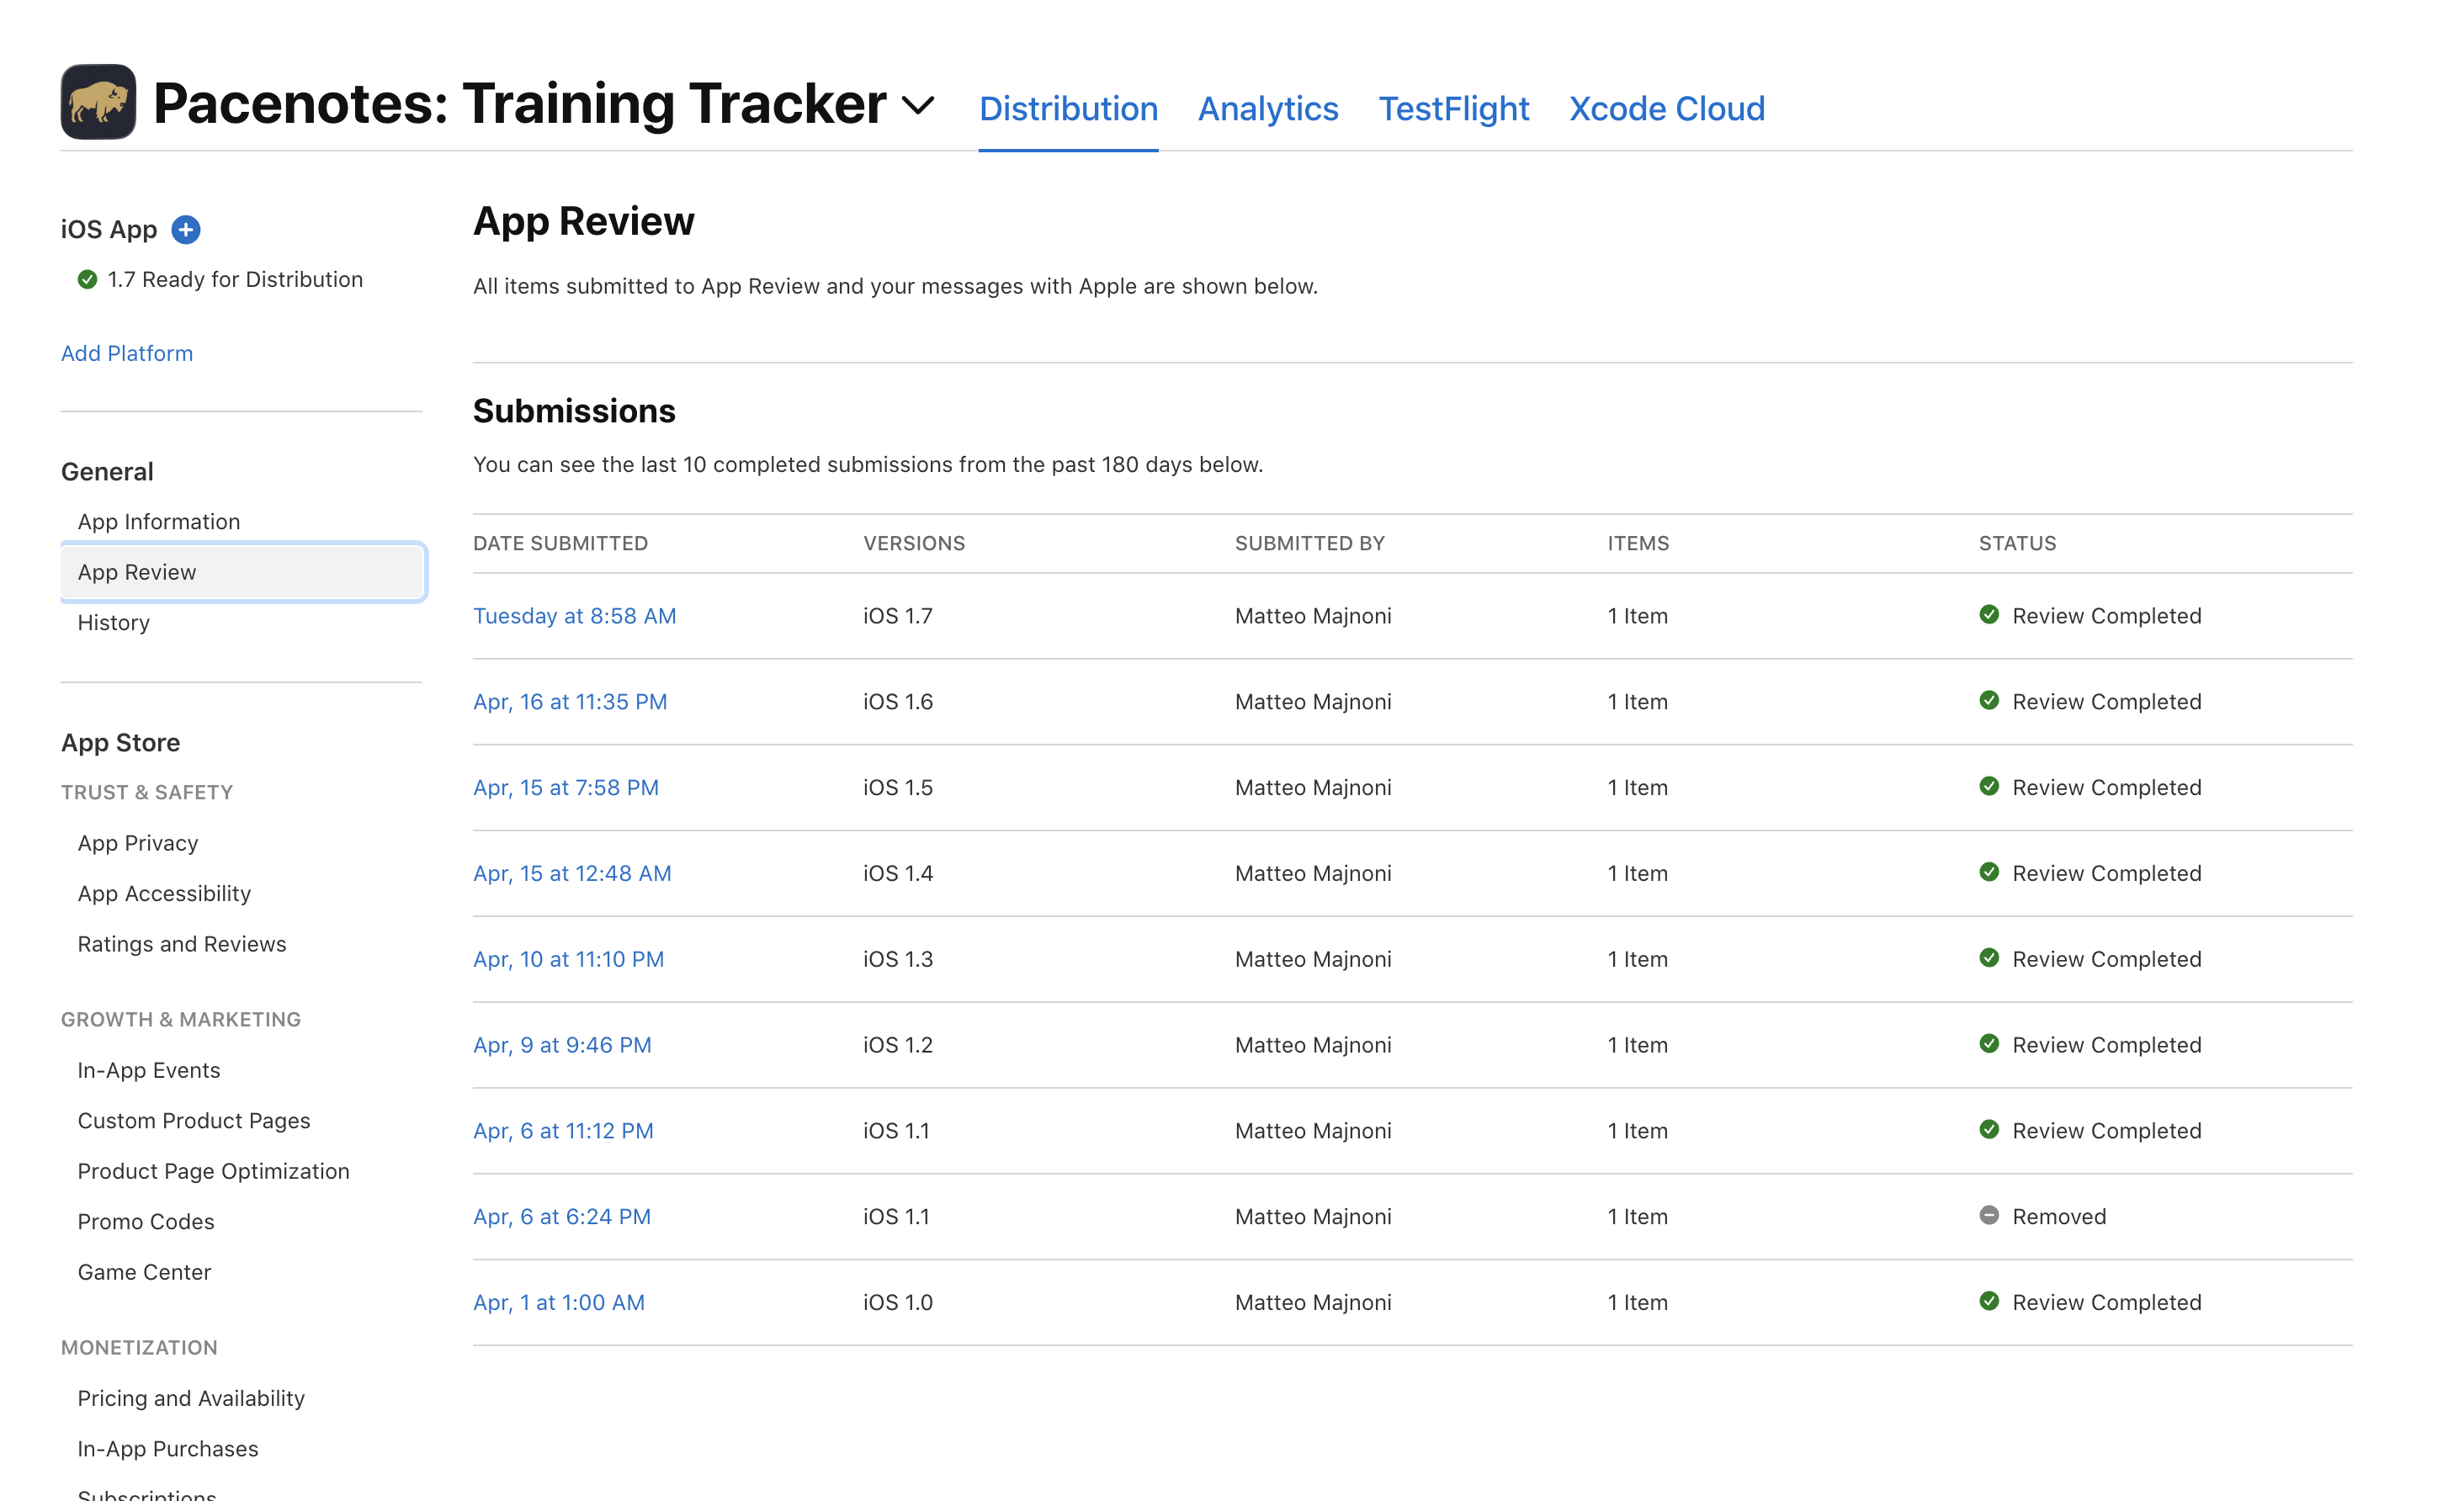Click DATE SUBMITTED column header
The width and height of the screenshot is (2464, 1501).
pos(560,543)
